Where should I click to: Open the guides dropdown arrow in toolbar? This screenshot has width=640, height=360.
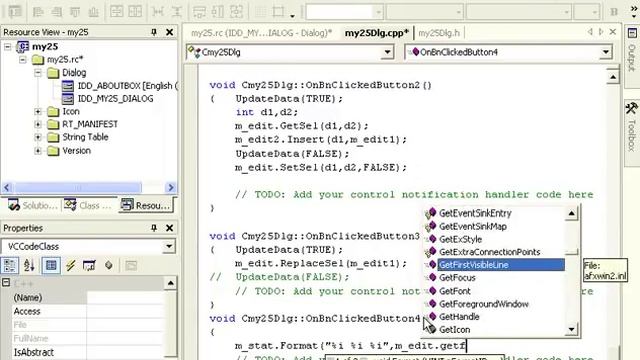pos(292,16)
